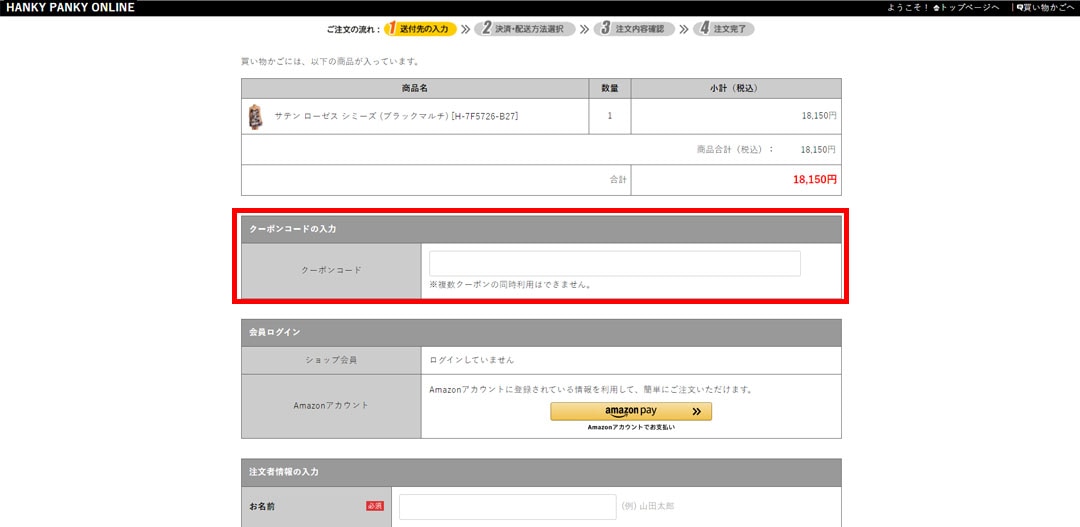1080x527 pixels.
Task: Click the 必須 required badge by name
Action: [375, 506]
